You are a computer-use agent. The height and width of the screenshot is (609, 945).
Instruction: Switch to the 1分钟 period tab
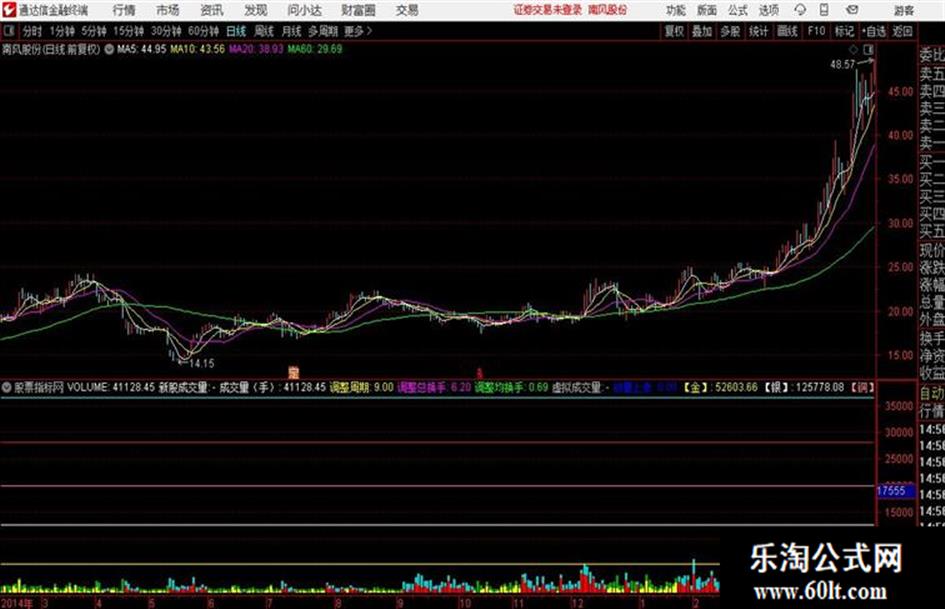62,31
